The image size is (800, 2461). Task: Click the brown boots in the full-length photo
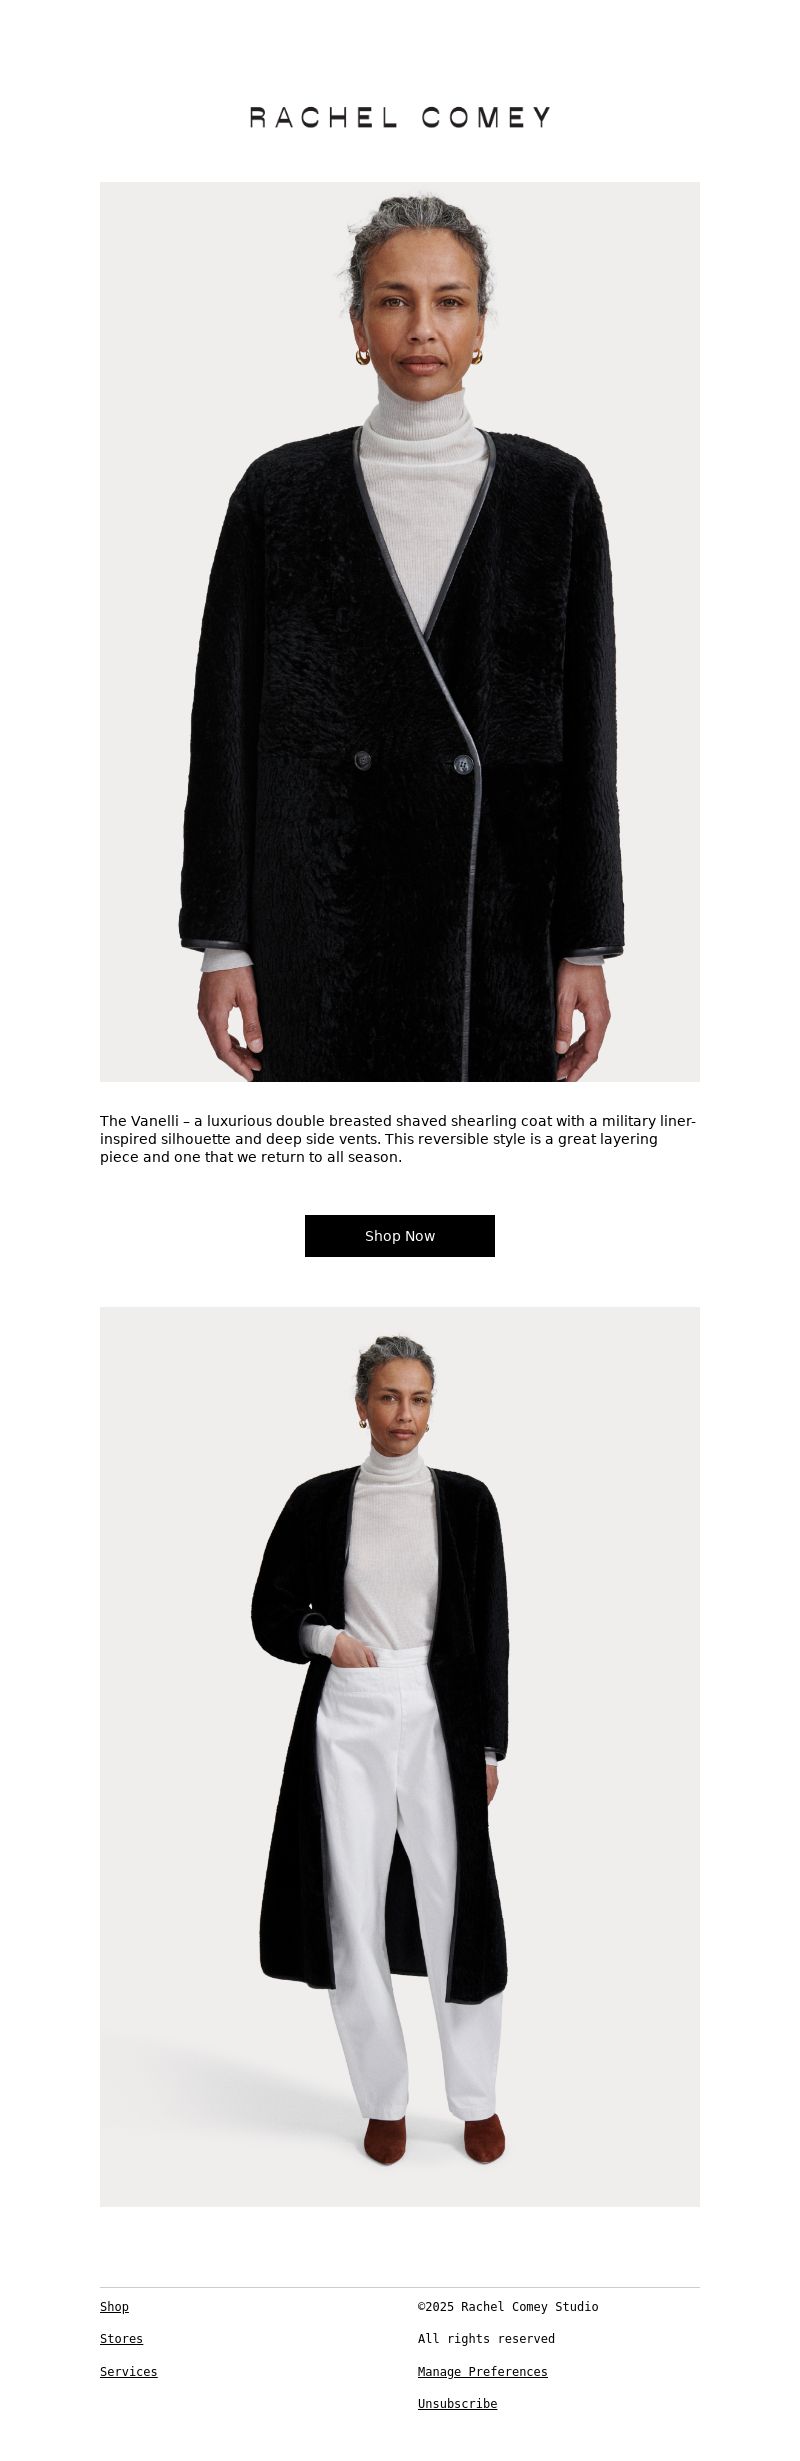click(x=434, y=2138)
